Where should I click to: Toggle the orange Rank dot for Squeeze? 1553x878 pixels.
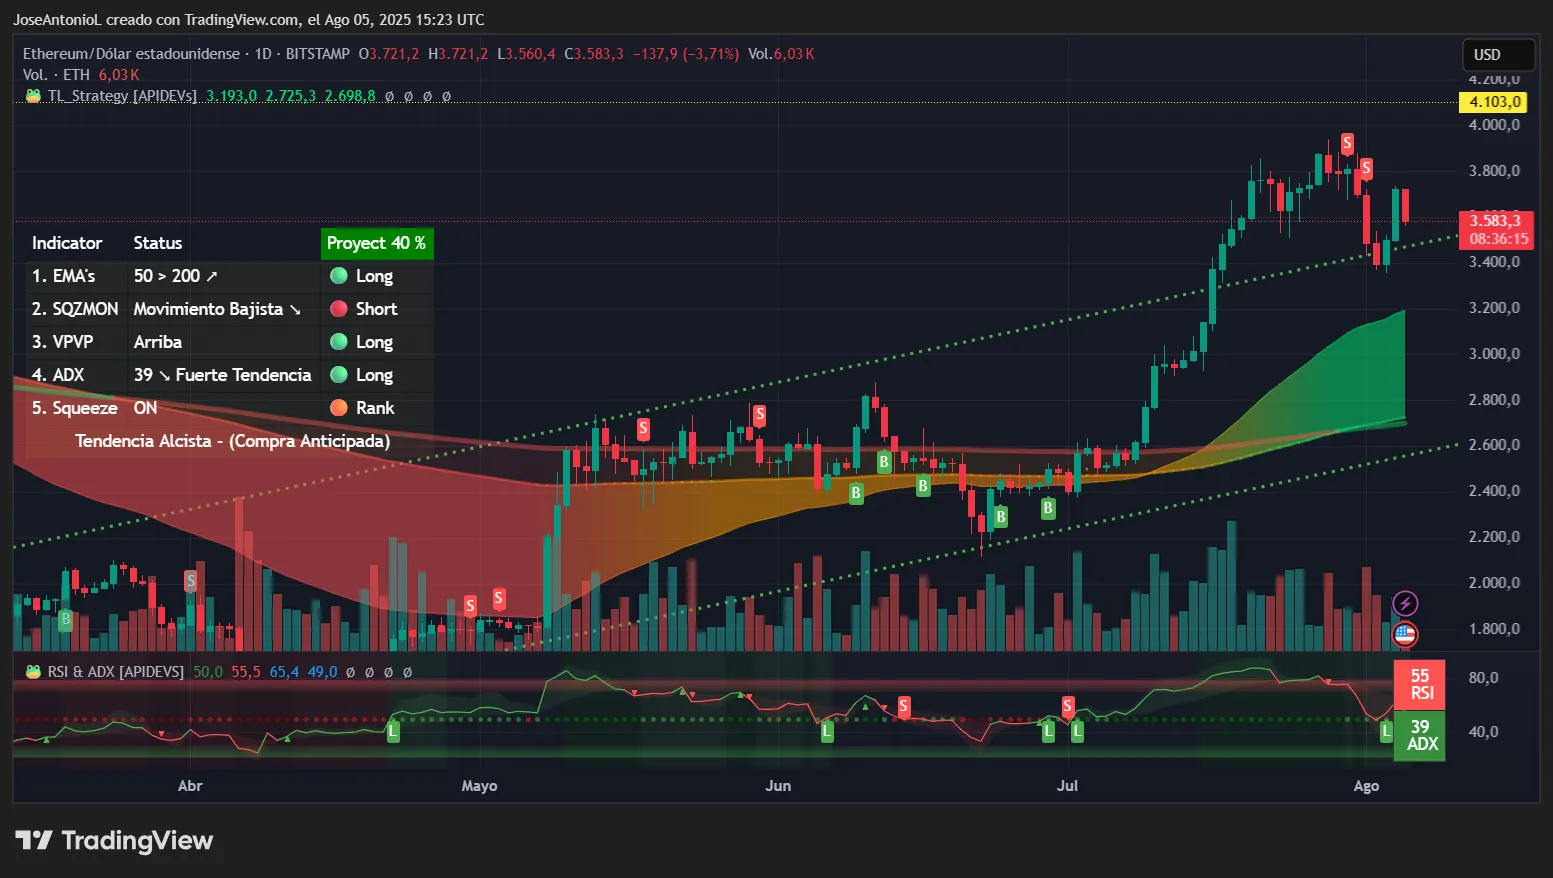click(x=339, y=408)
